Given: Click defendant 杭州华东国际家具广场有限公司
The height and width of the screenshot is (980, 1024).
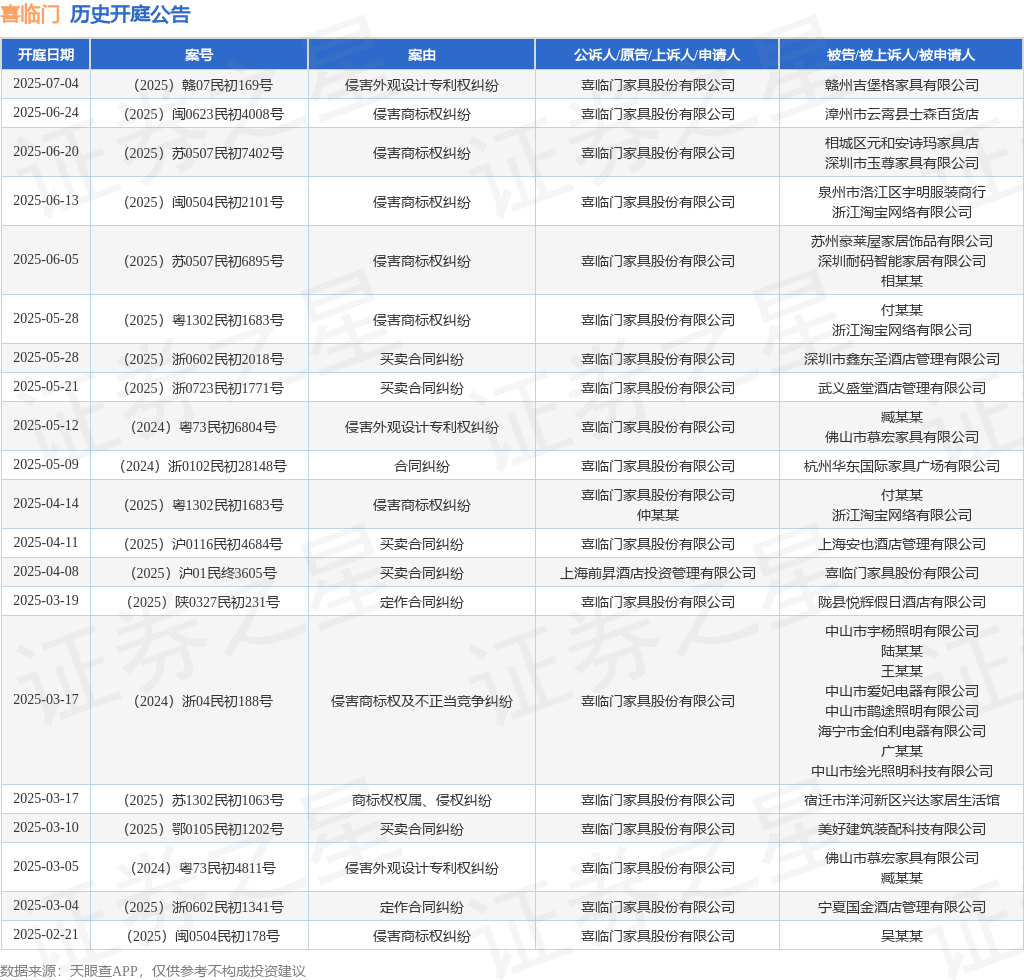Looking at the screenshot, I should pyautogui.click(x=902, y=466).
